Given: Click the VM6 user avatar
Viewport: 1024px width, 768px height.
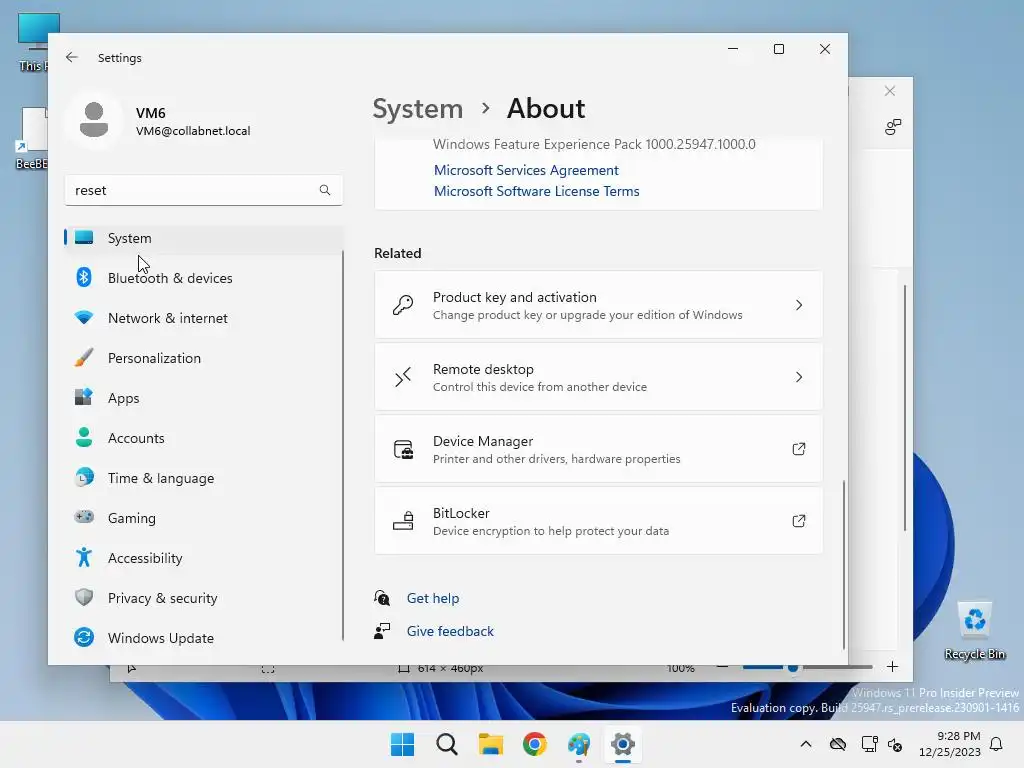Looking at the screenshot, I should [x=94, y=120].
